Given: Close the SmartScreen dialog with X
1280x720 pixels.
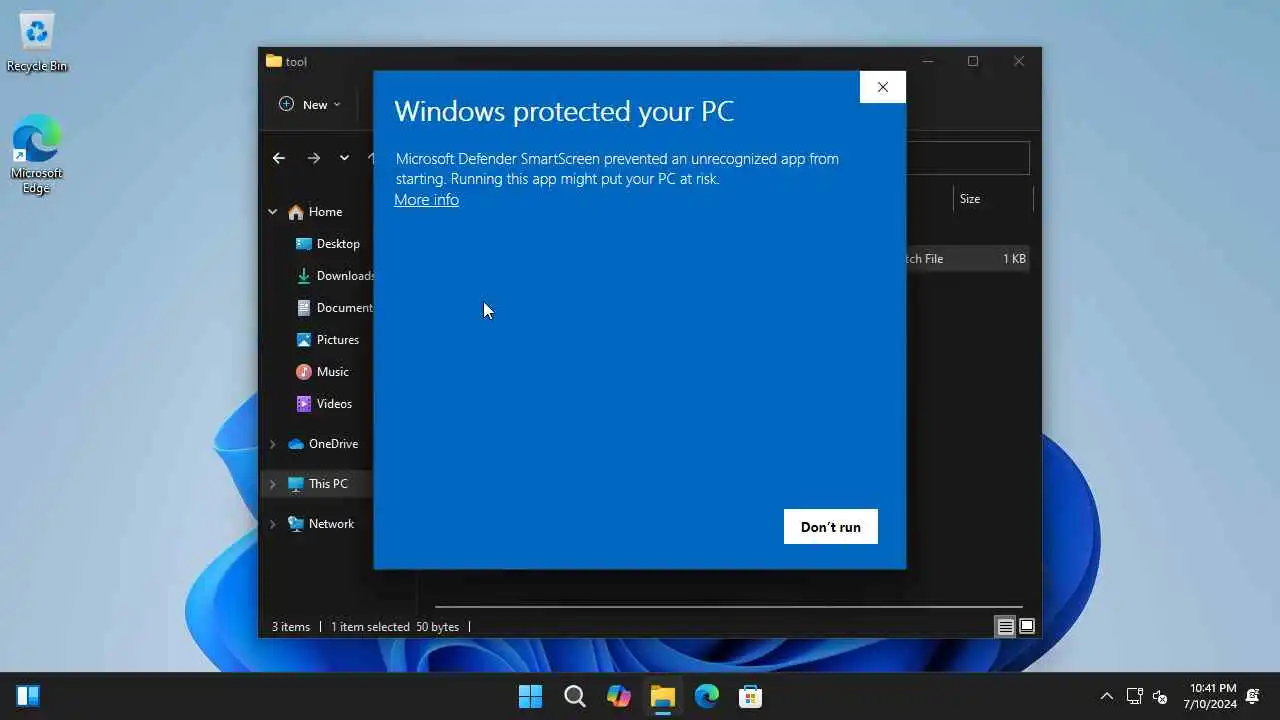Looking at the screenshot, I should 882,87.
